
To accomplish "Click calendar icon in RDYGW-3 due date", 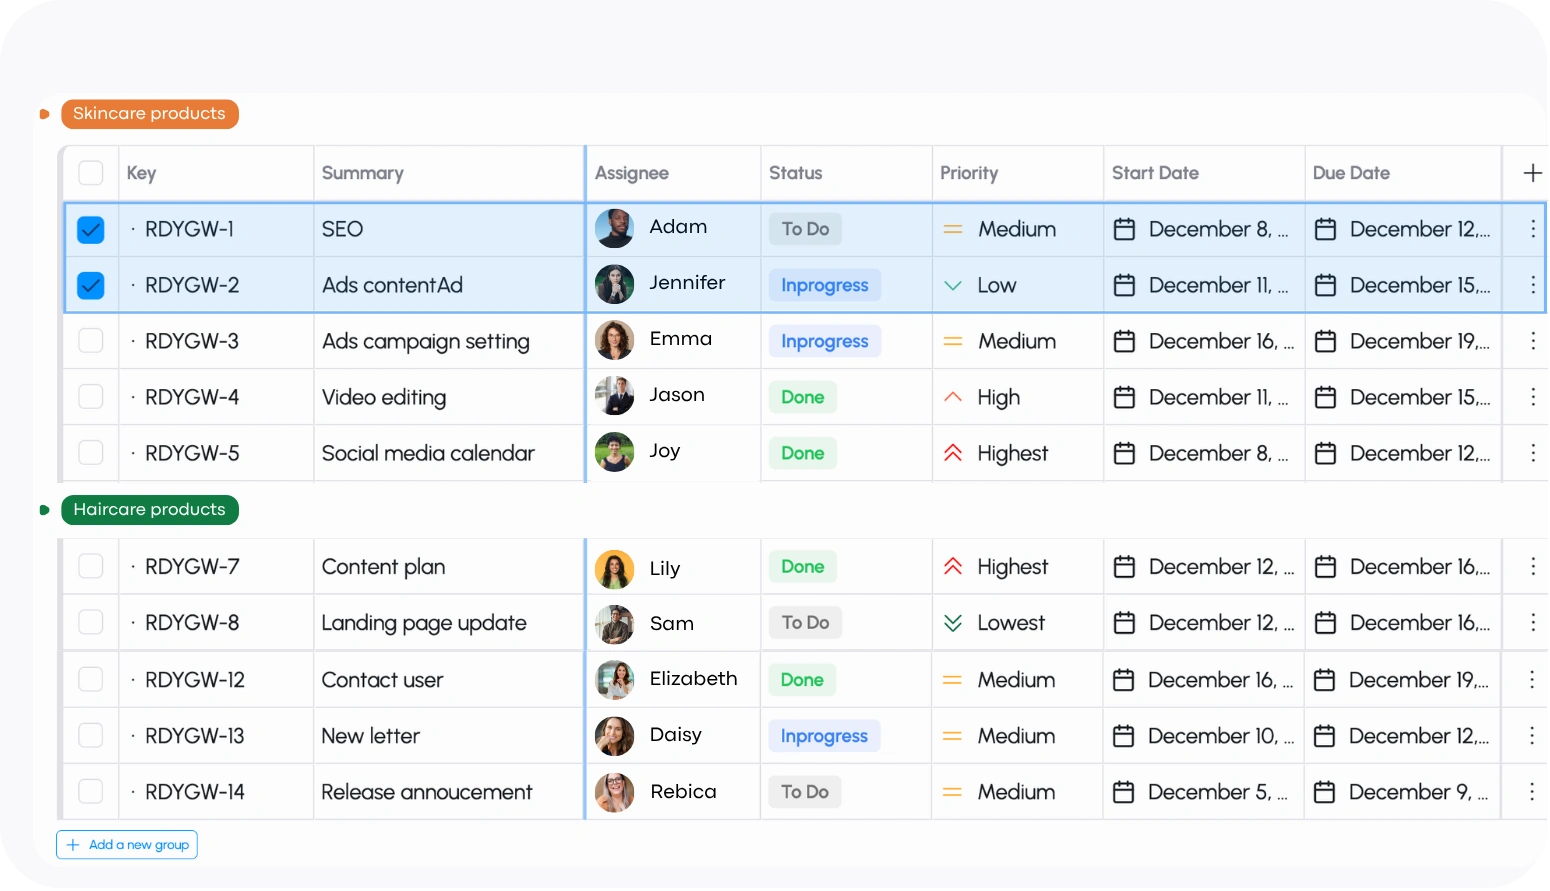I will 1325,341.
